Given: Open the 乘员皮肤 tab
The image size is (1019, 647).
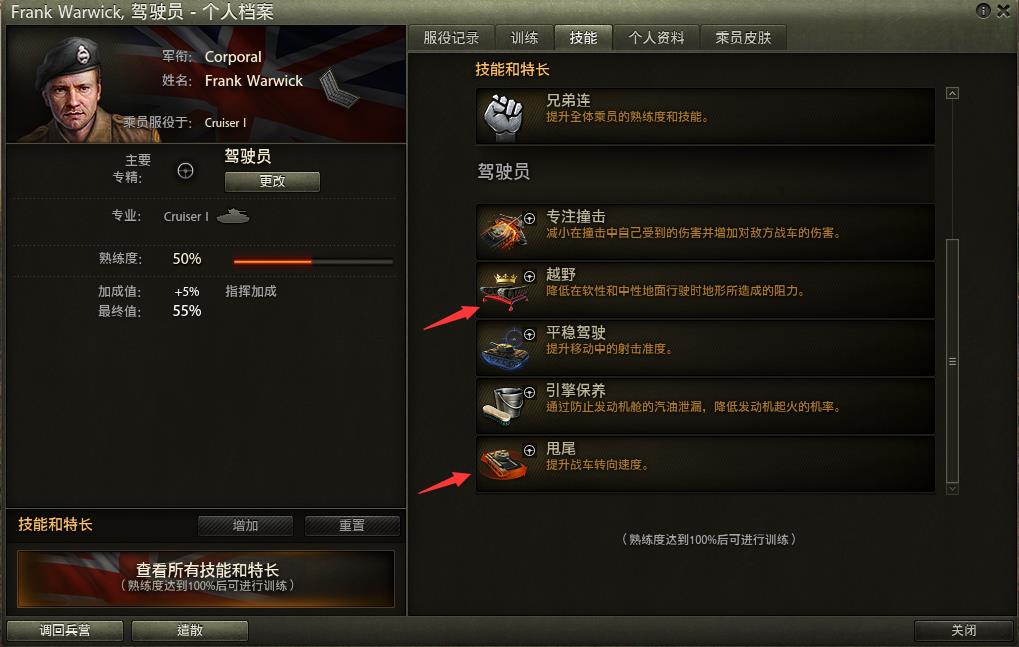Looking at the screenshot, I should click(x=743, y=38).
